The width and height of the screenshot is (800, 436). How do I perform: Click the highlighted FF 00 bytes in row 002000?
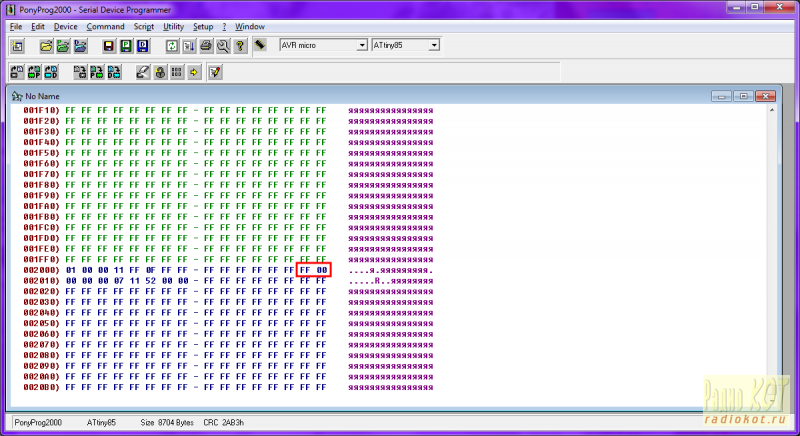click(313, 270)
